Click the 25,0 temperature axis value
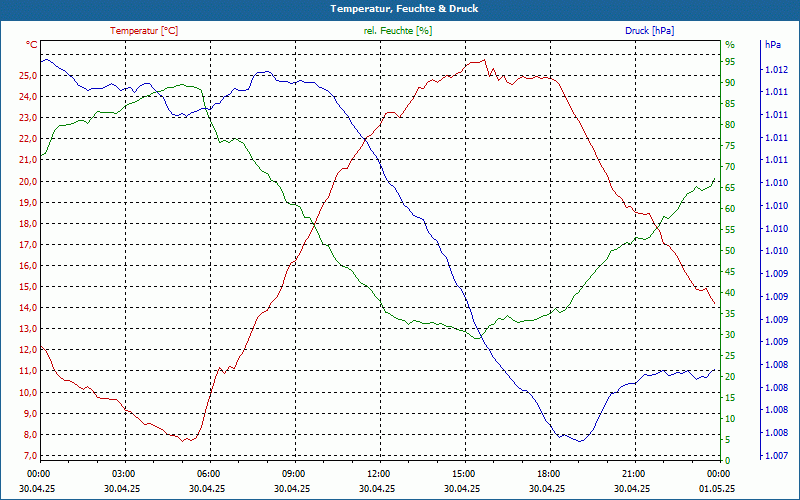Viewport: 800px width, 500px height. click(x=28, y=76)
